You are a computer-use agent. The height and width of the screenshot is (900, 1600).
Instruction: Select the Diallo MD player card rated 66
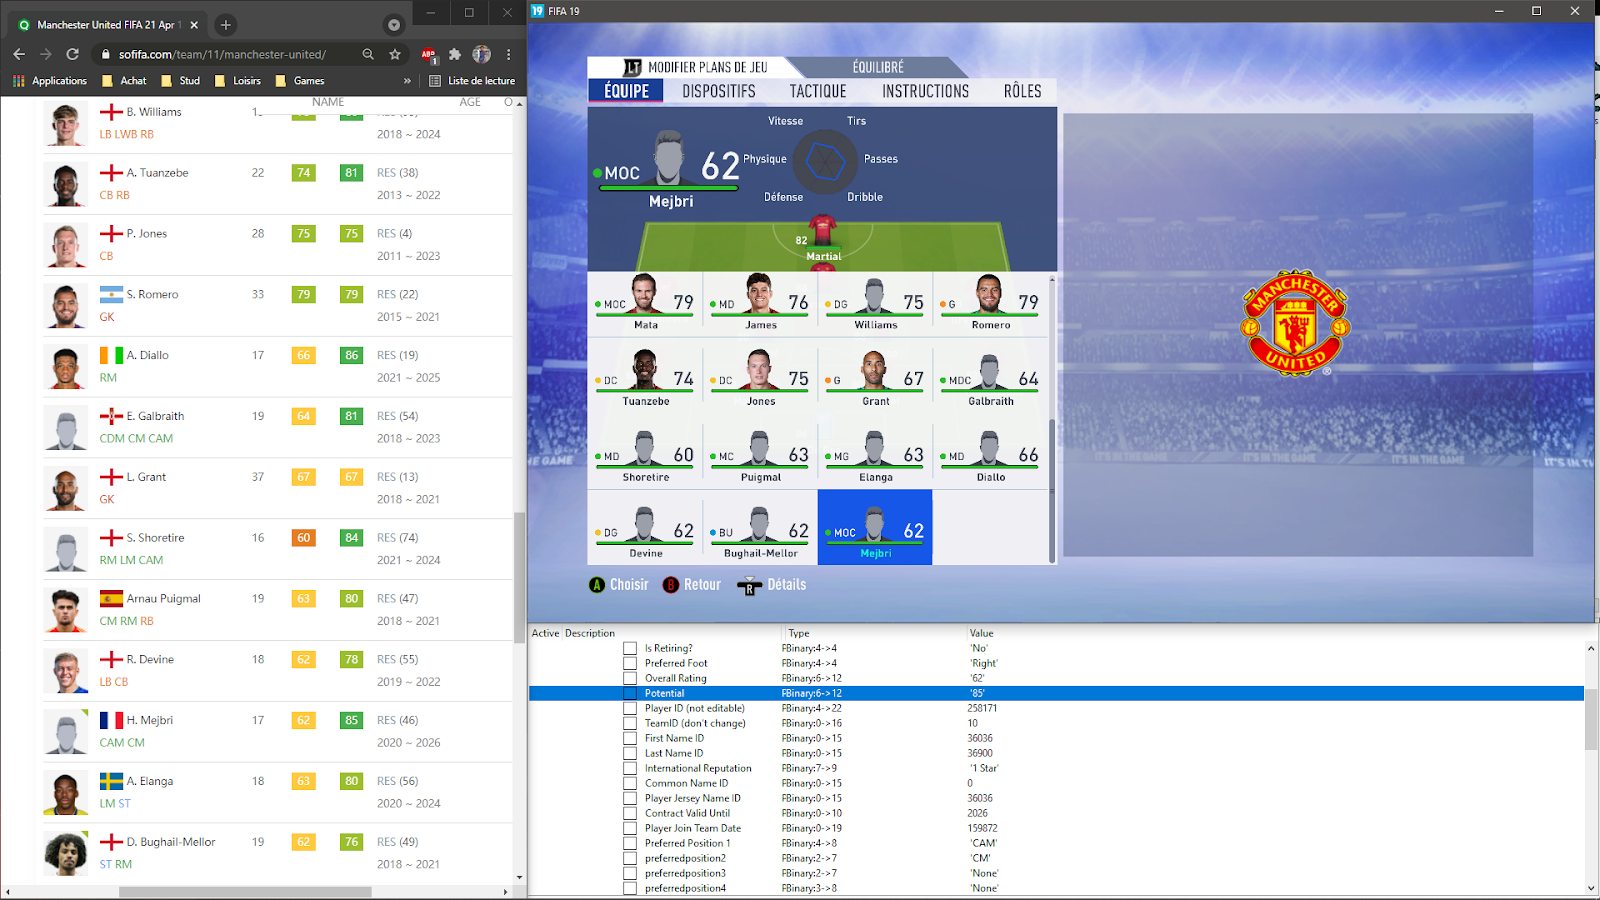(990, 454)
